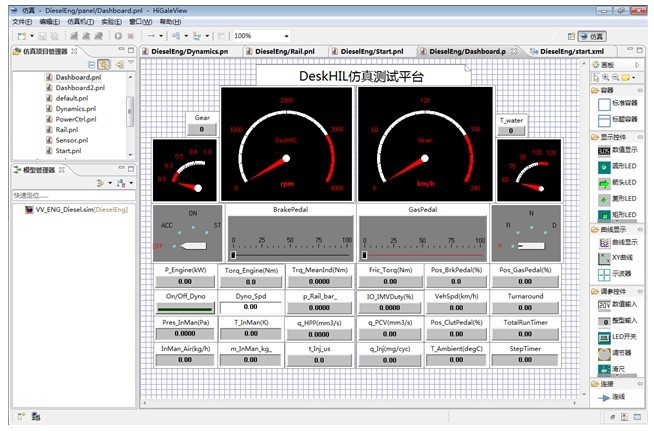
Task: Select the LED开关 switch palette item
Action: [618, 337]
